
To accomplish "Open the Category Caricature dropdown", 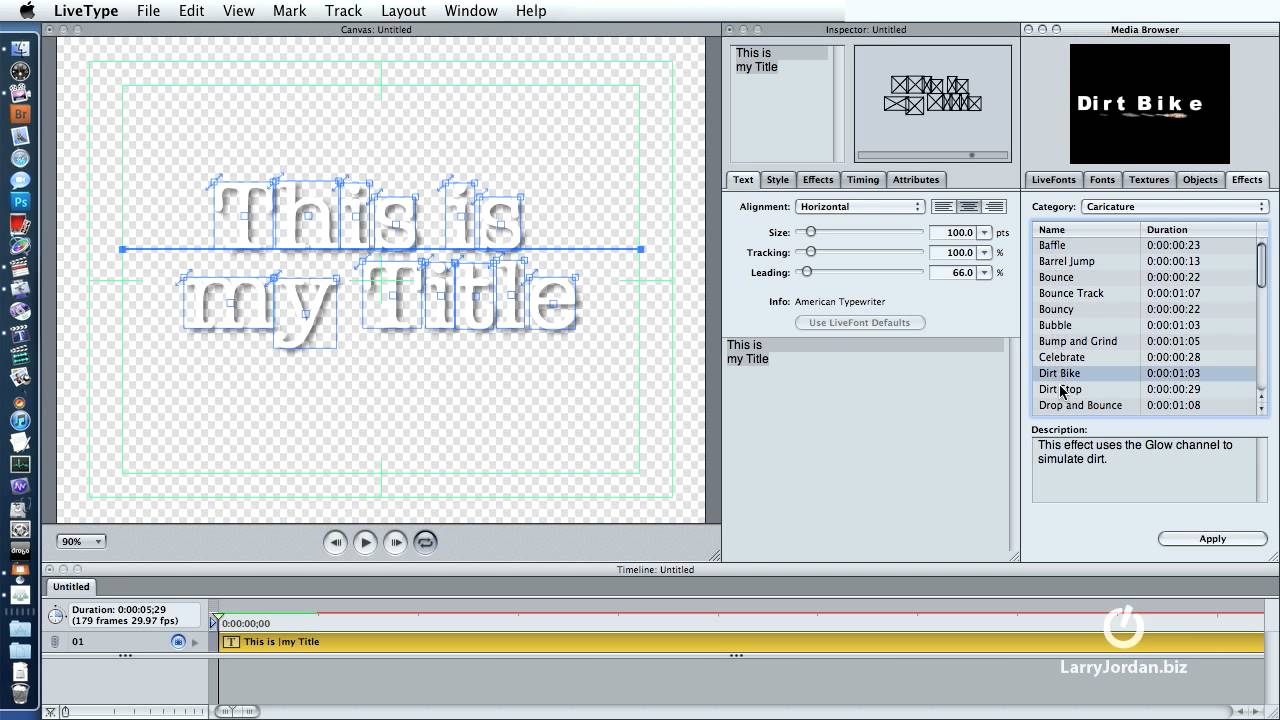I will (1175, 207).
